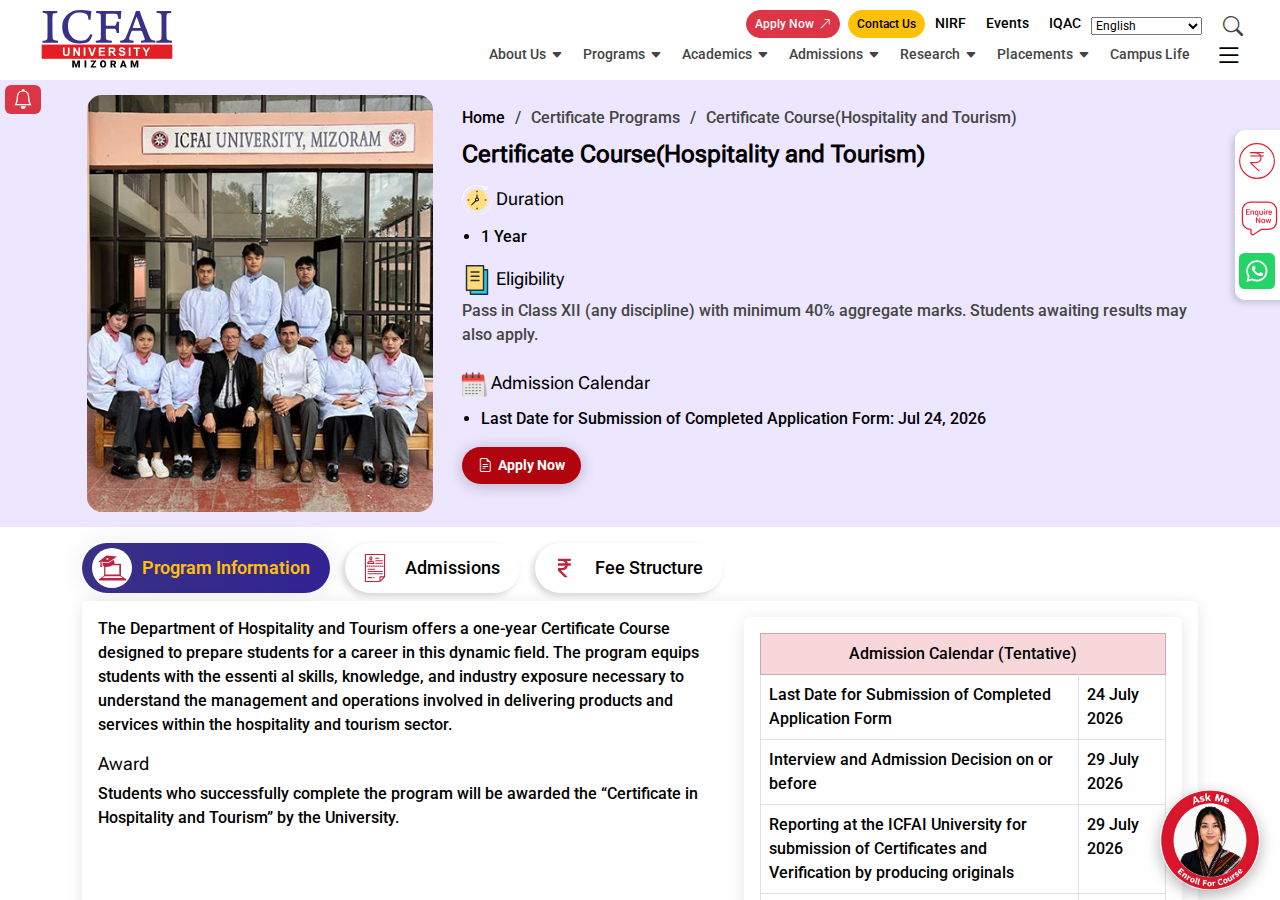Open the Events link
1280x900 pixels.
click(x=1007, y=23)
